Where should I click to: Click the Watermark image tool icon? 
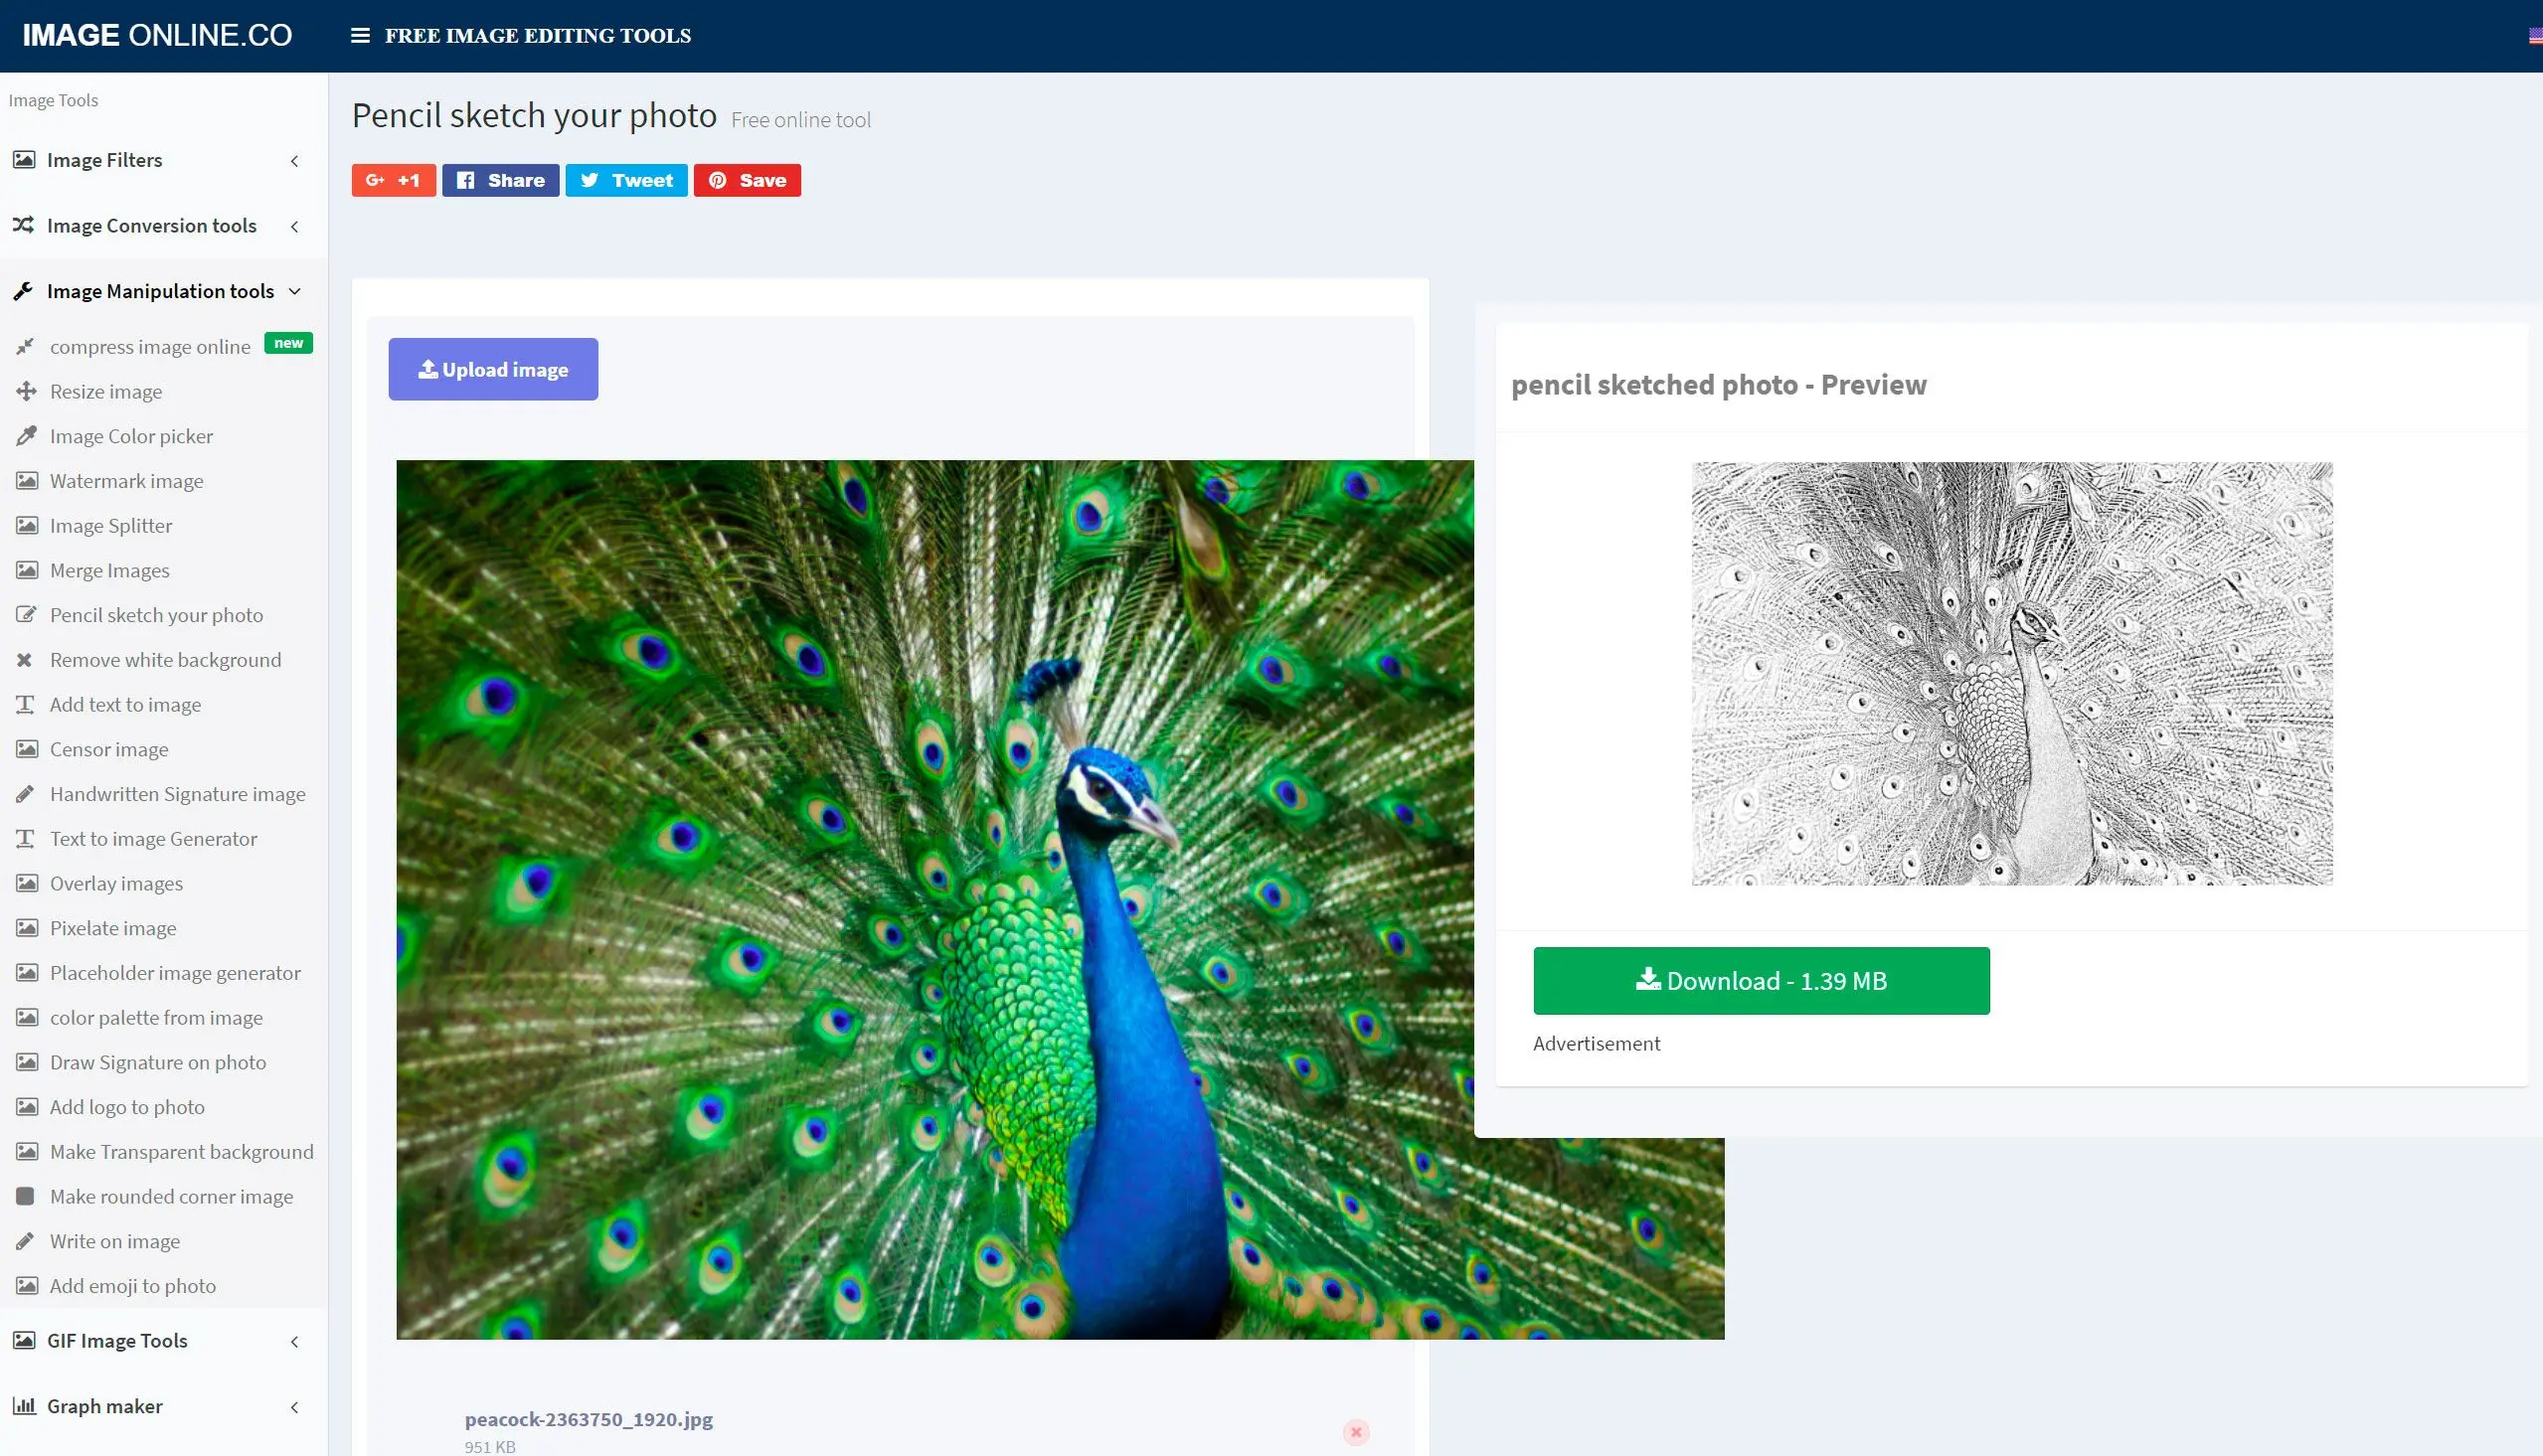pyautogui.click(x=25, y=480)
